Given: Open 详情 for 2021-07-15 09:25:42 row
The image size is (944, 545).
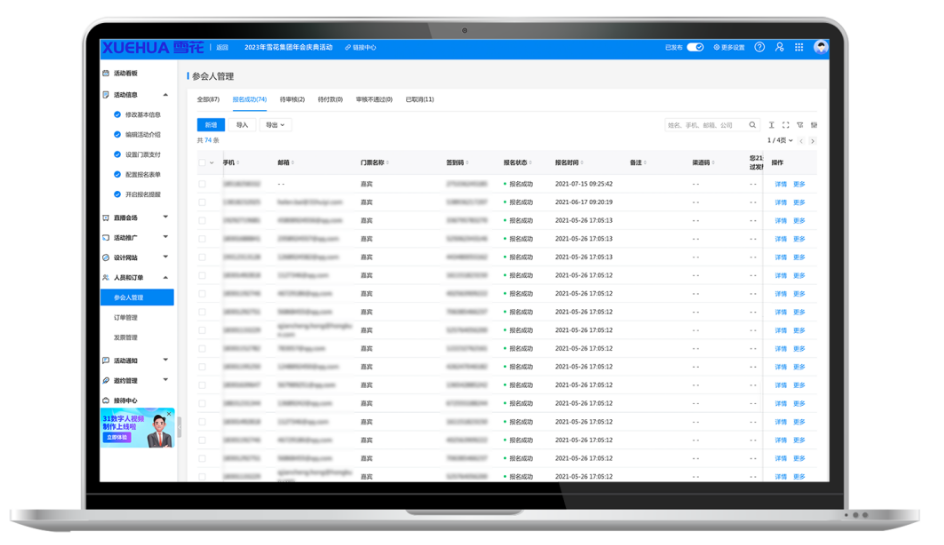Looking at the screenshot, I should click(x=781, y=184).
